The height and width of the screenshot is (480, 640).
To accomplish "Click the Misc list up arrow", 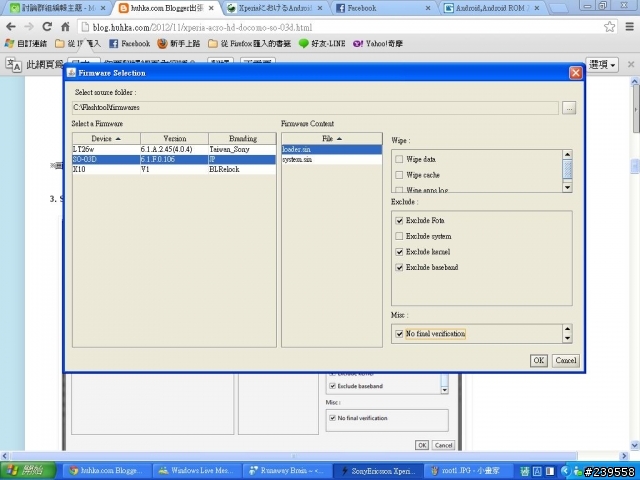I will click(567, 329).
